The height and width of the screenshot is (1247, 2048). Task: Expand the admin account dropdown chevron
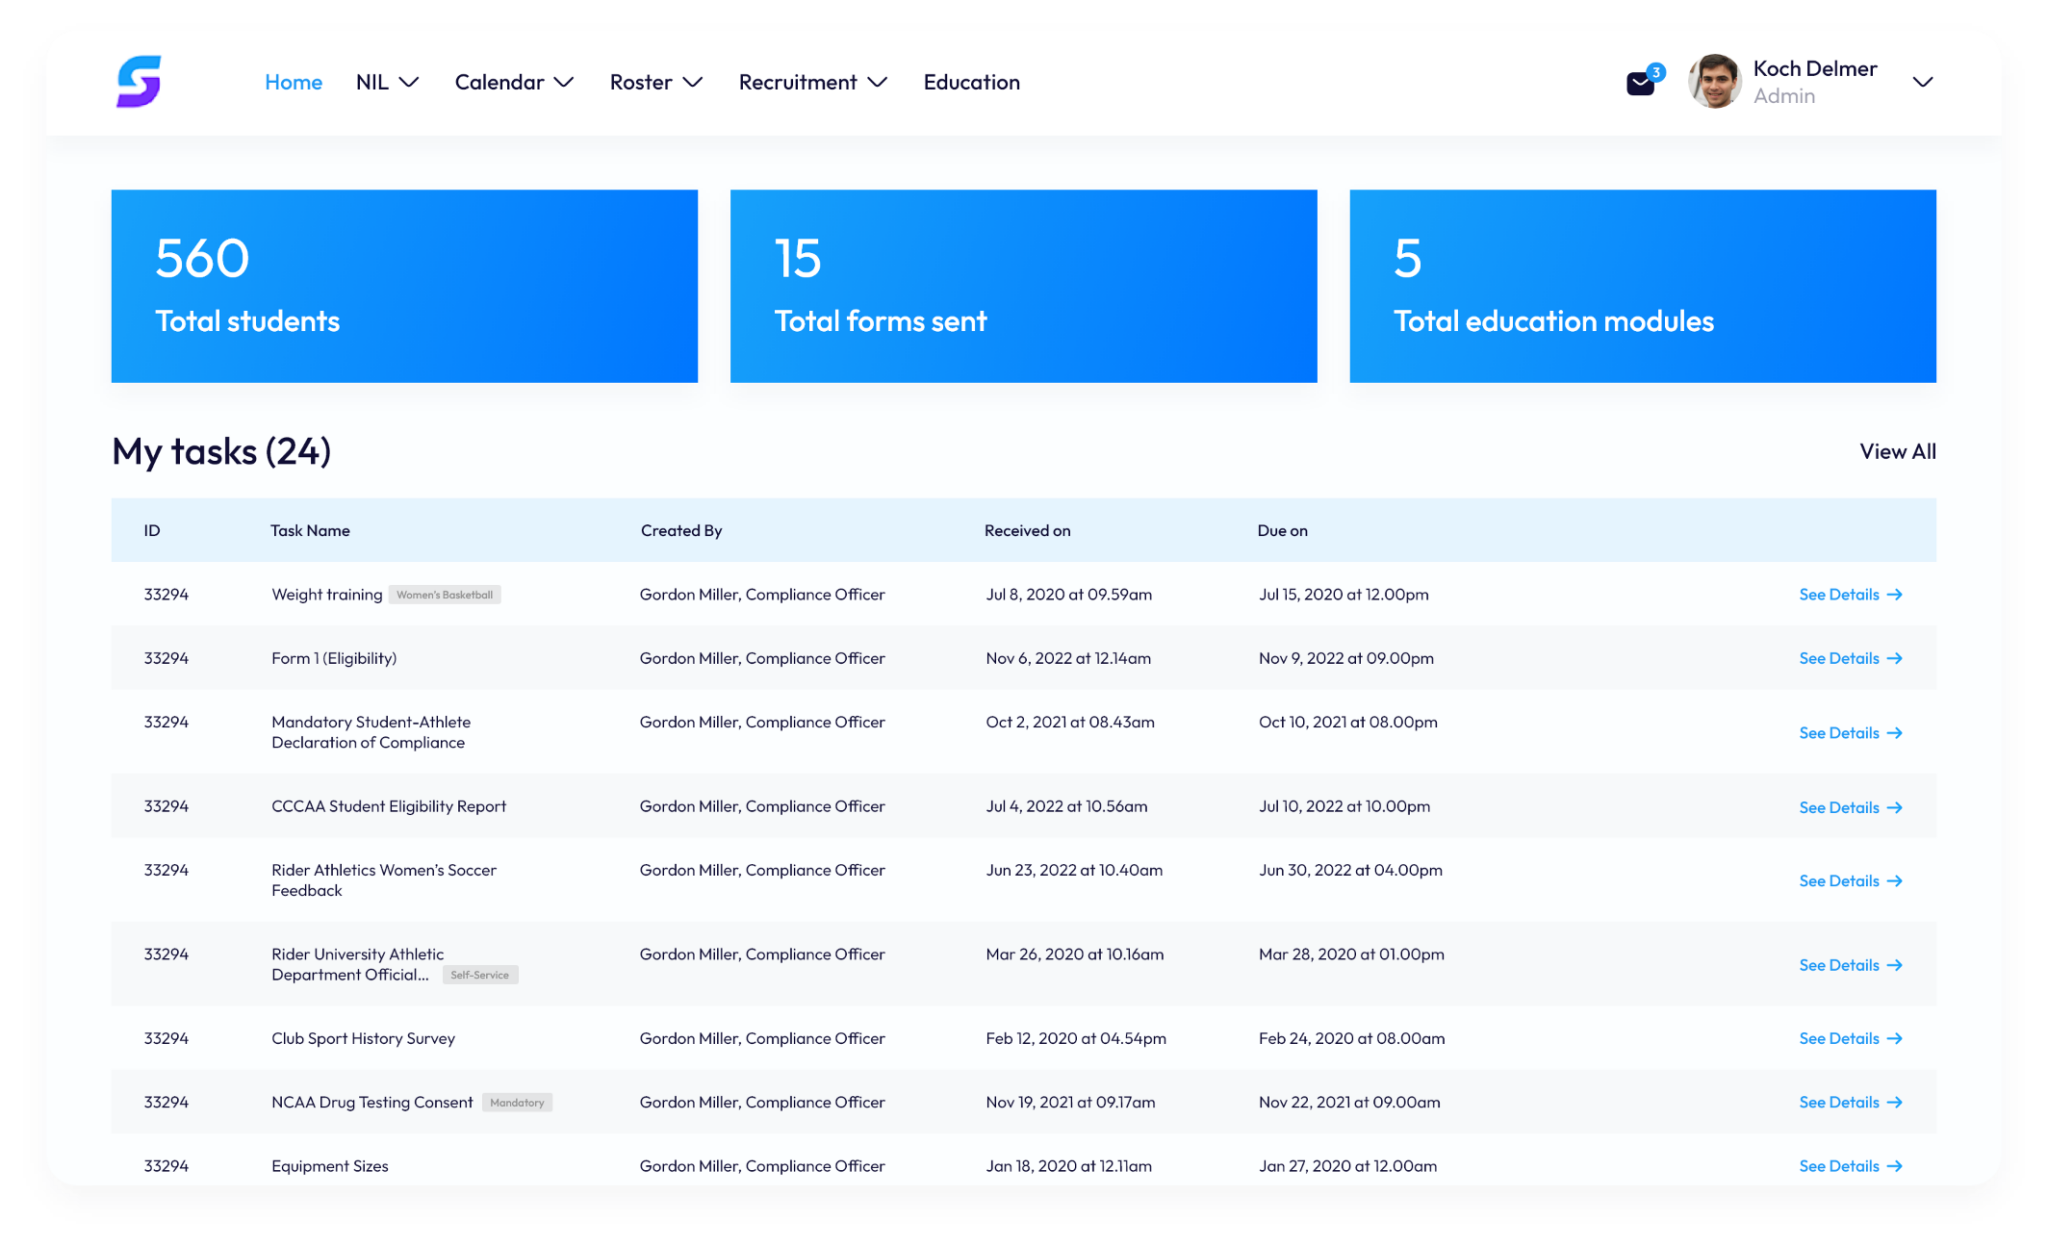(1923, 83)
